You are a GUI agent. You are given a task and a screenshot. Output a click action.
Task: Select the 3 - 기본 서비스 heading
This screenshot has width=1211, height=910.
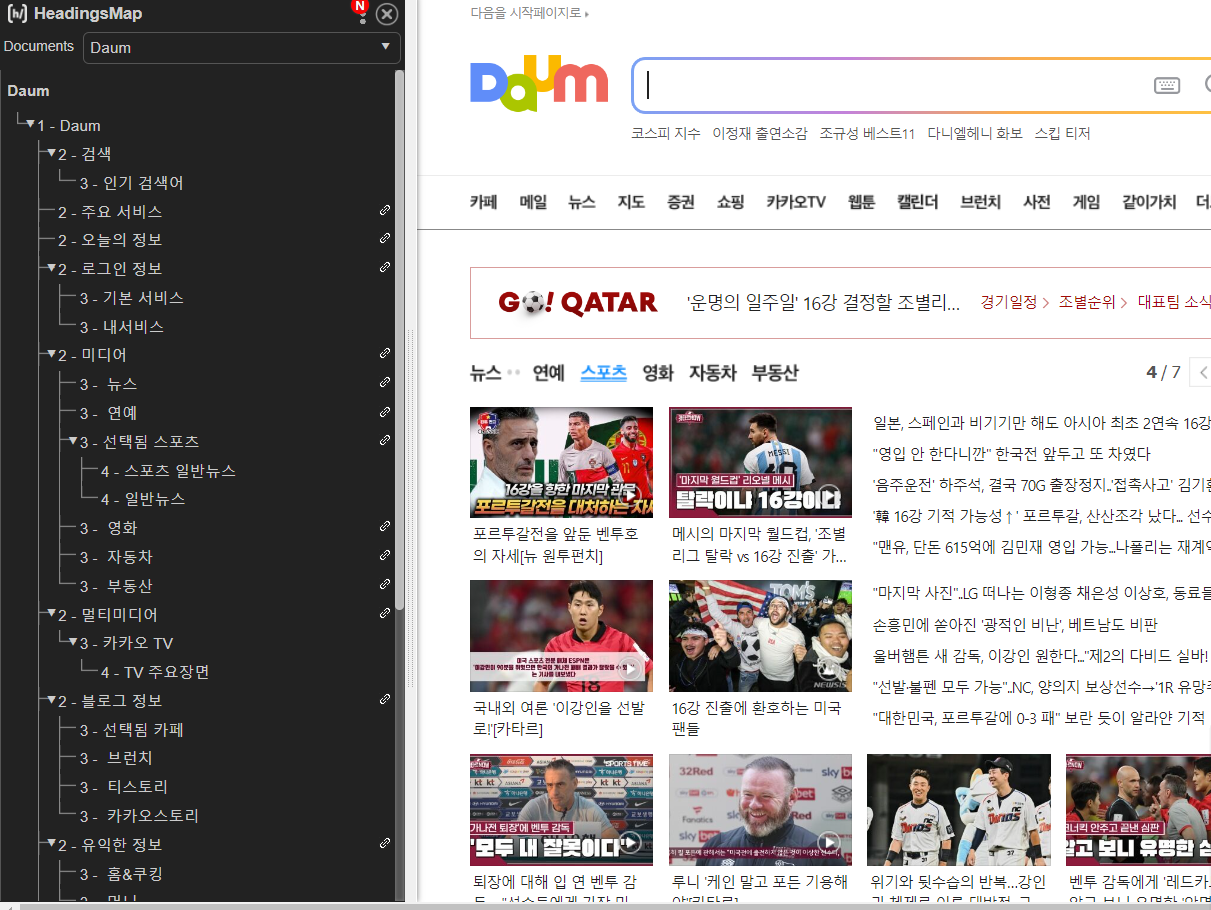pos(132,298)
